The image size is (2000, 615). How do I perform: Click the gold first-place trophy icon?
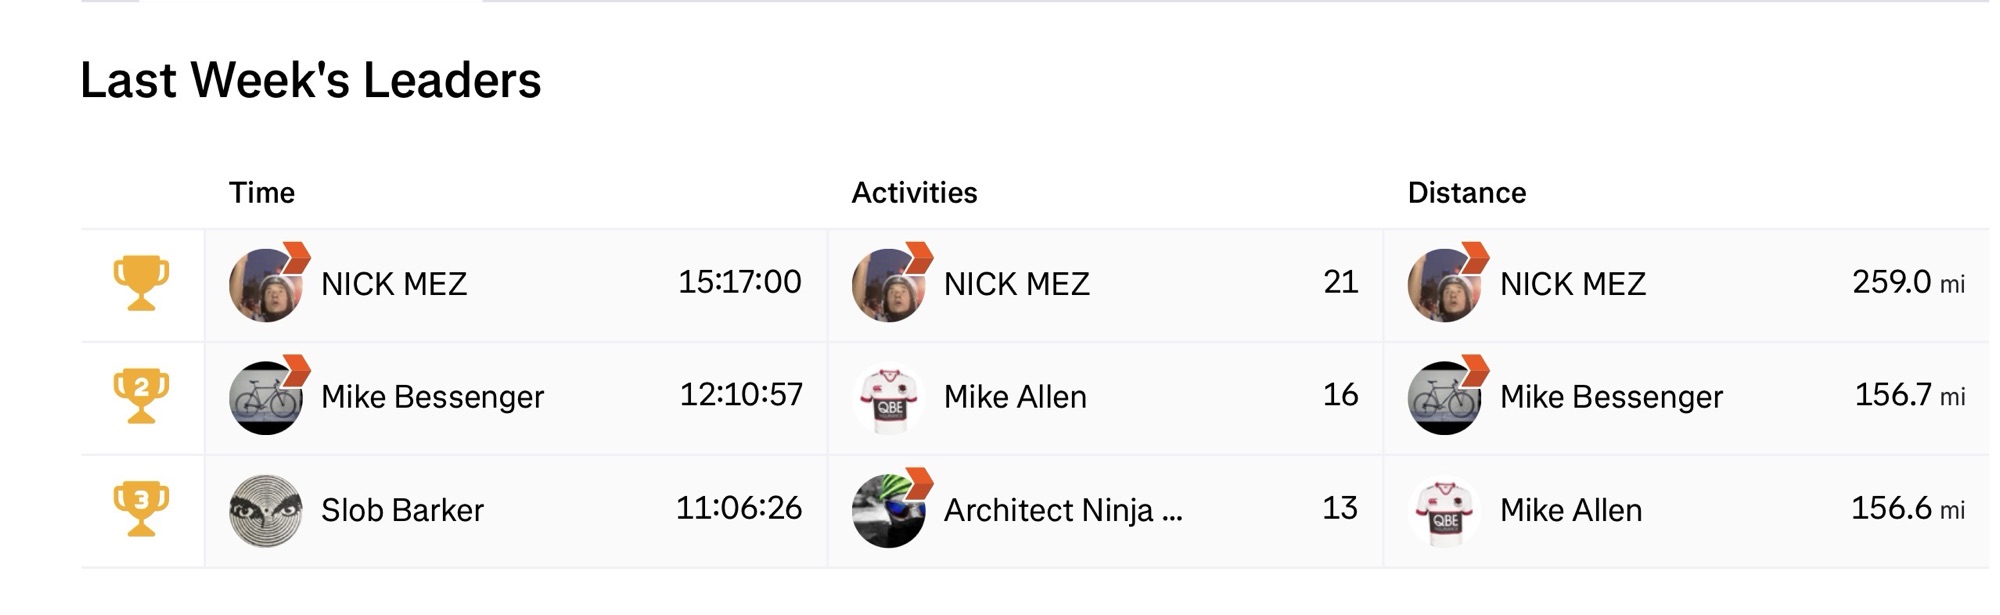pyautogui.click(x=141, y=284)
